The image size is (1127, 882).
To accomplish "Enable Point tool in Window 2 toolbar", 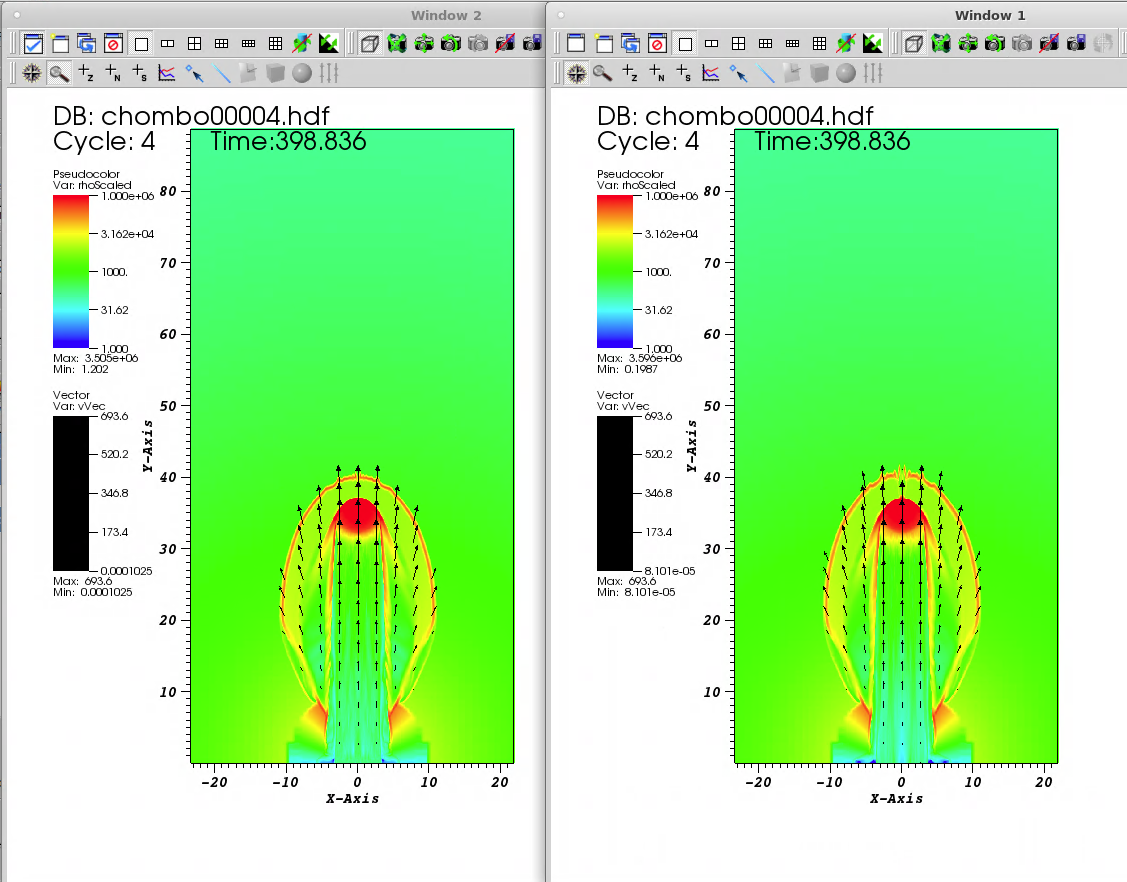I will point(195,73).
